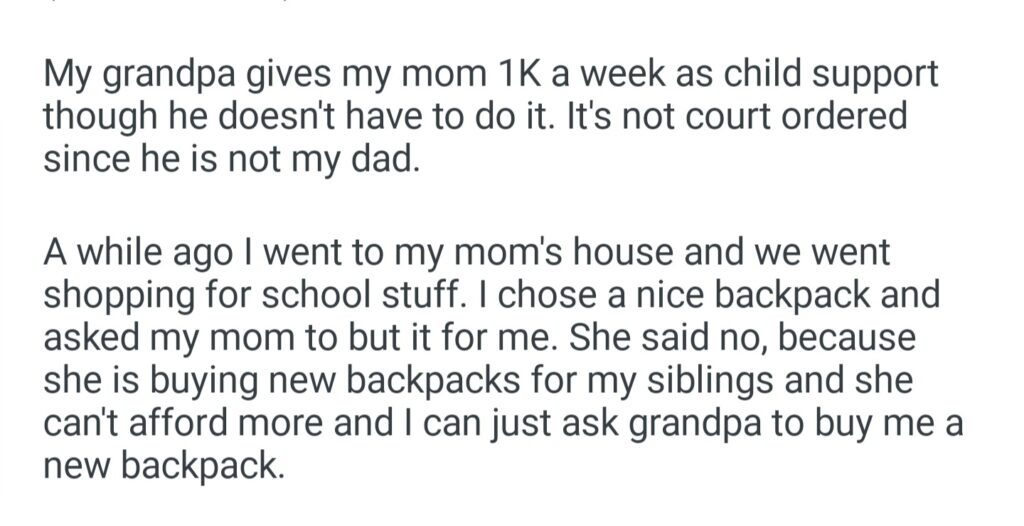Viewport: 1024px width, 526px height.
Task: Click the word "since"
Action: click(x=83, y=160)
